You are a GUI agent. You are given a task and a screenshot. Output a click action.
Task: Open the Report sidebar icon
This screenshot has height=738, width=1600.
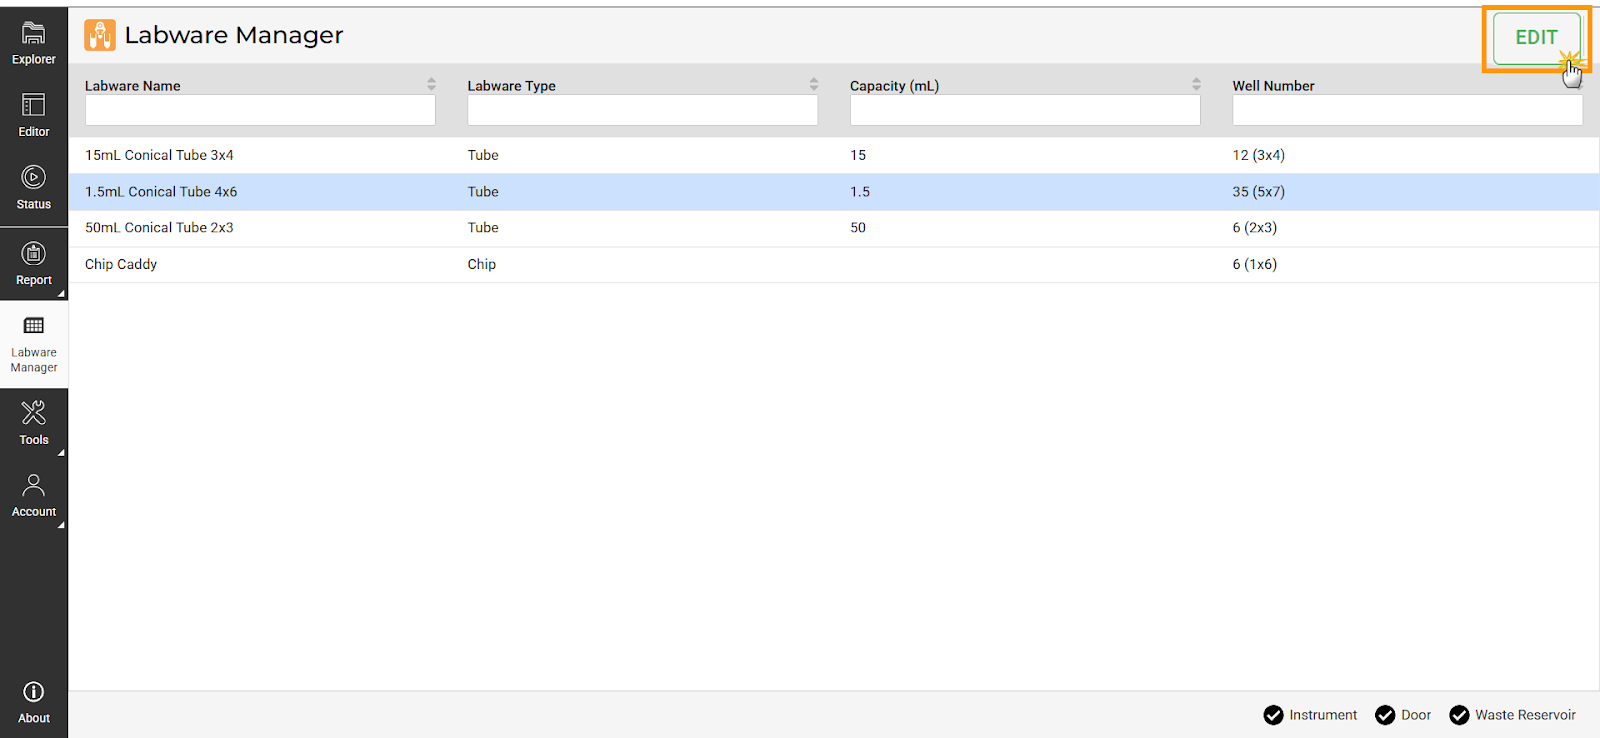(x=33, y=254)
